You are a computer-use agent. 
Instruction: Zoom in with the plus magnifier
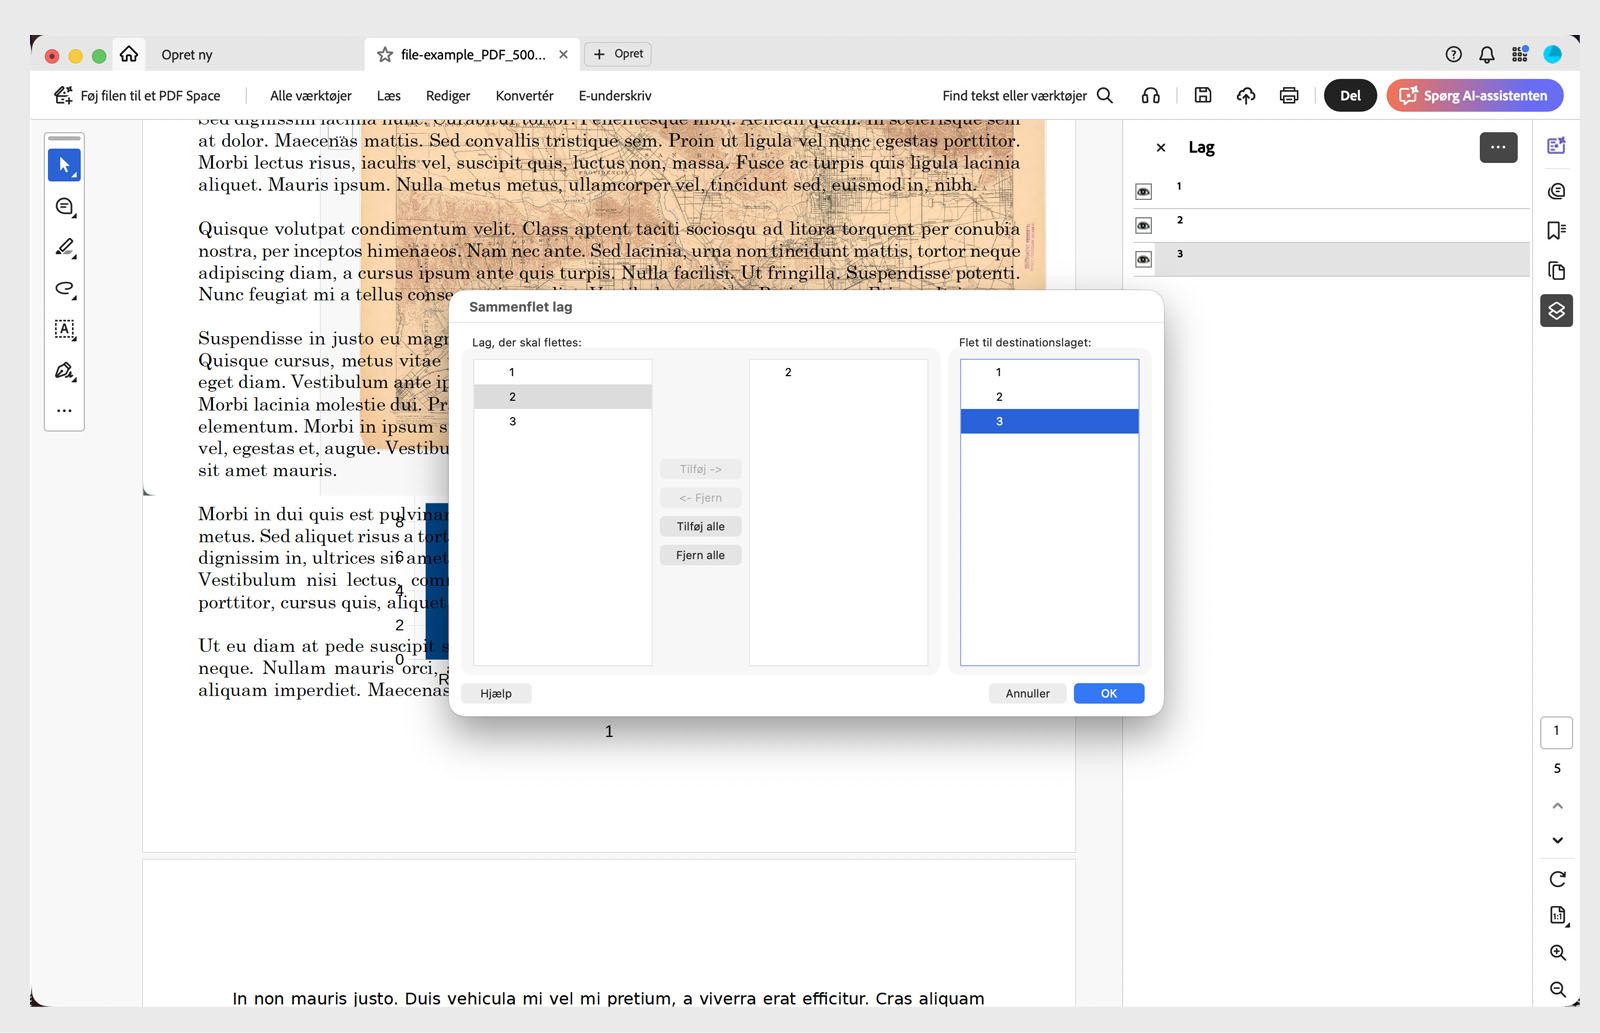click(x=1557, y=953)
